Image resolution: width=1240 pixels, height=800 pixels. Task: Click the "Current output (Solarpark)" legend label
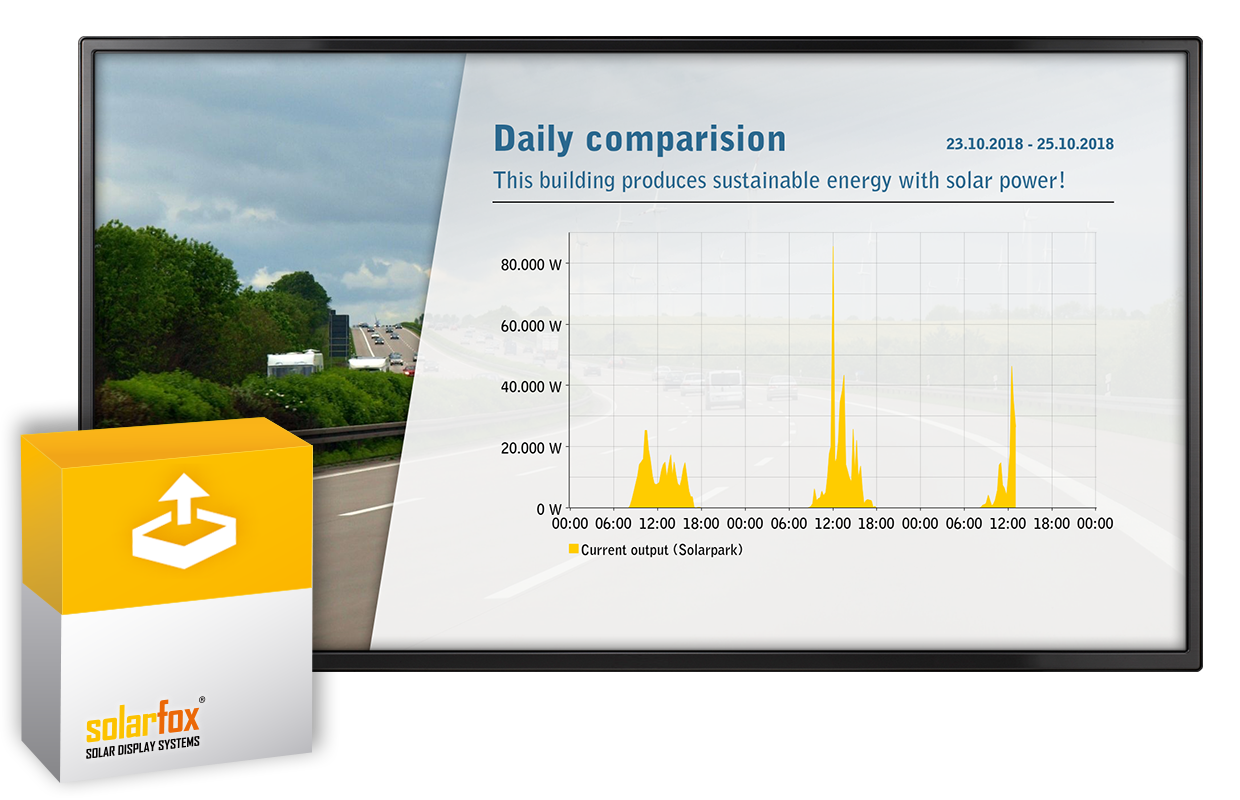click(x=661, y=550)
